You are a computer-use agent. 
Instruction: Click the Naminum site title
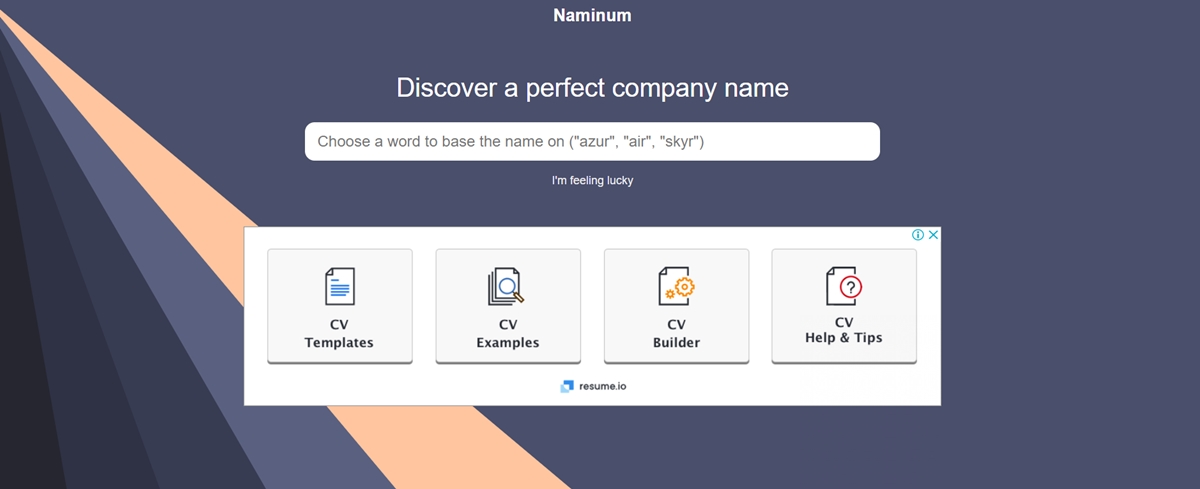(592, 15)
